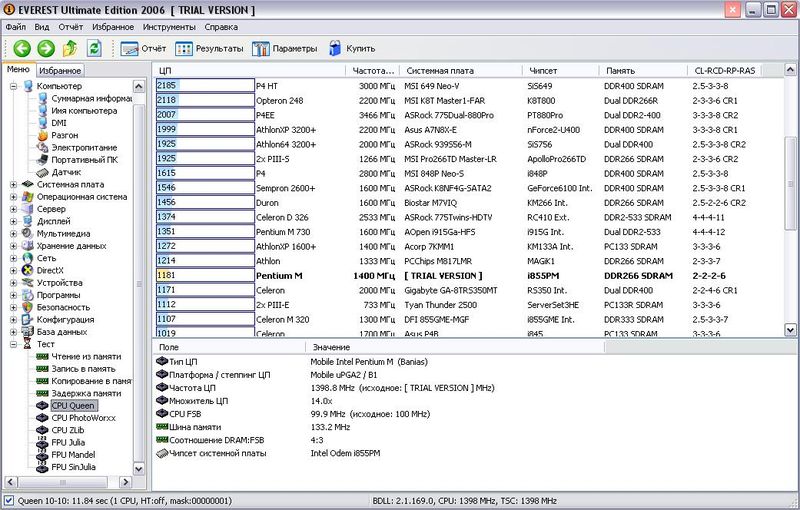Expand the Мультимедиа tree node
Viewport: 800px width, 510px height.
coord(14,234)
